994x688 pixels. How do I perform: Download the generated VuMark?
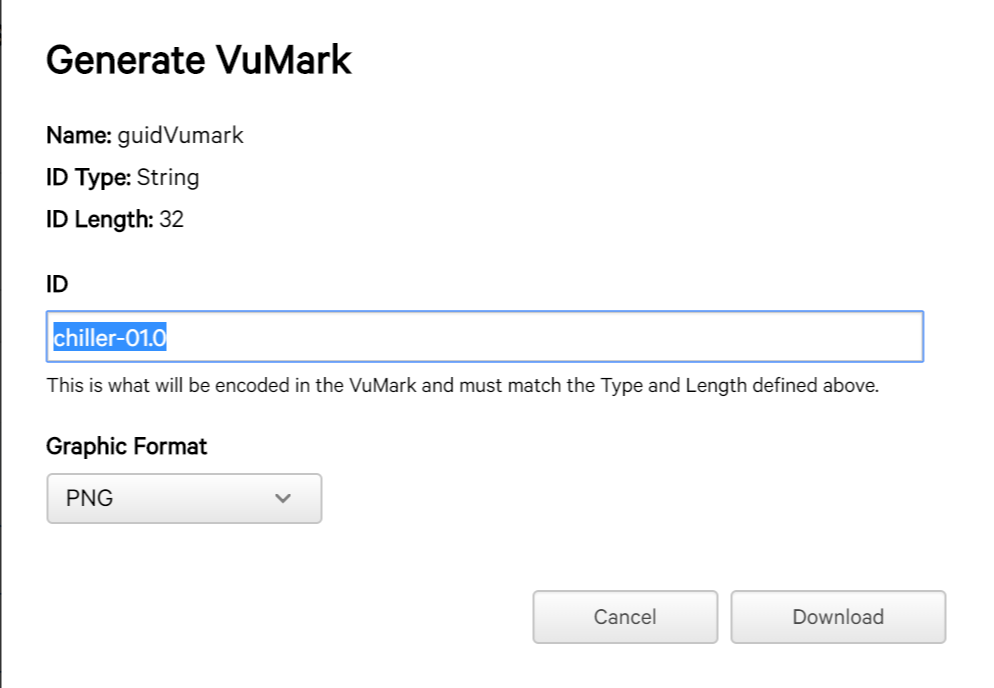tap(837, 617)
